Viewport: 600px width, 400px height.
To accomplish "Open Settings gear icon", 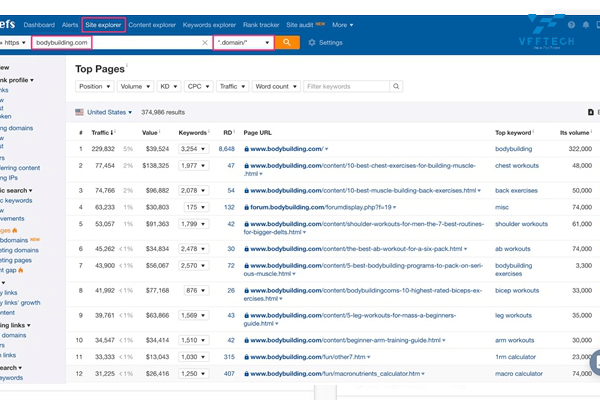I will [312, 42].
